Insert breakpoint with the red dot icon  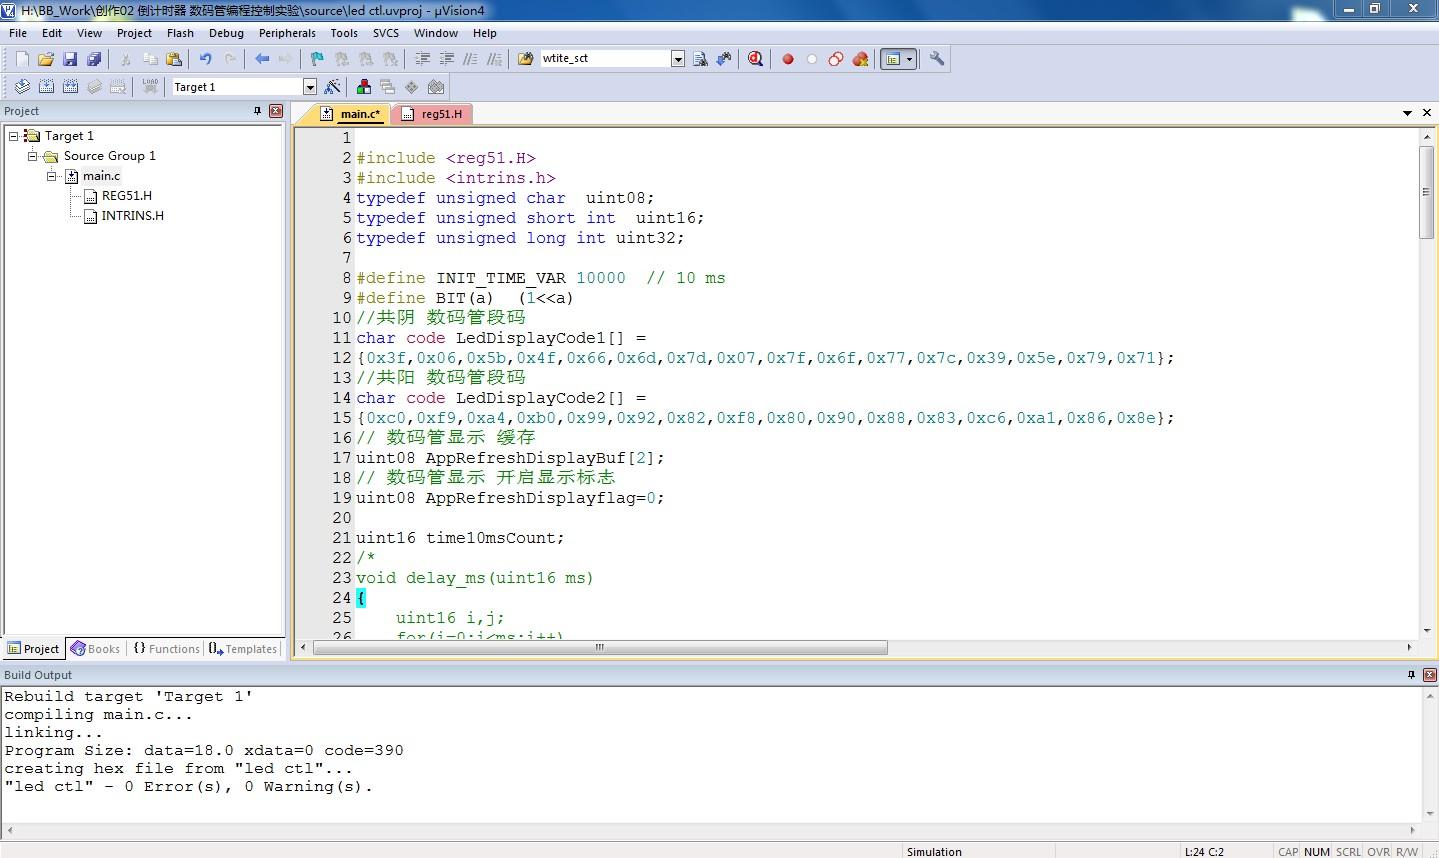[x=788, y=59]
